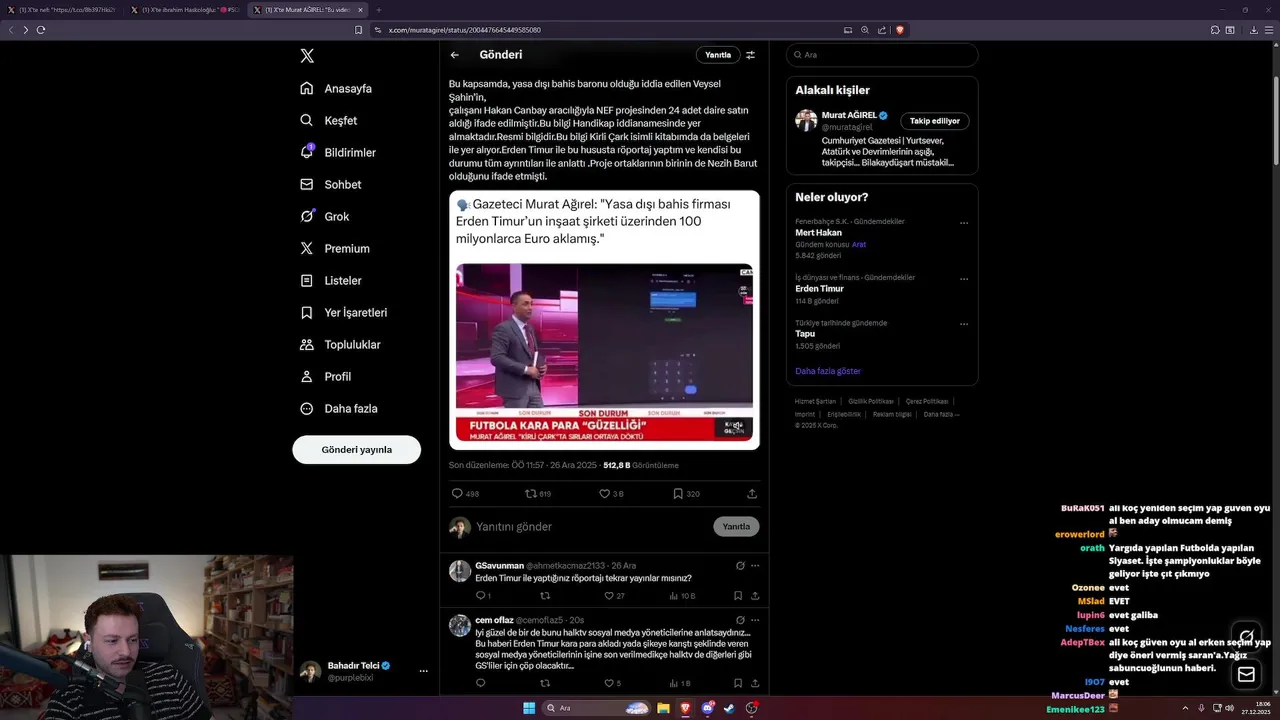Reply to GSavunman's comment
Image resolution: width=1280 pixels, height=720 pixels.
(x=482, y=596)
